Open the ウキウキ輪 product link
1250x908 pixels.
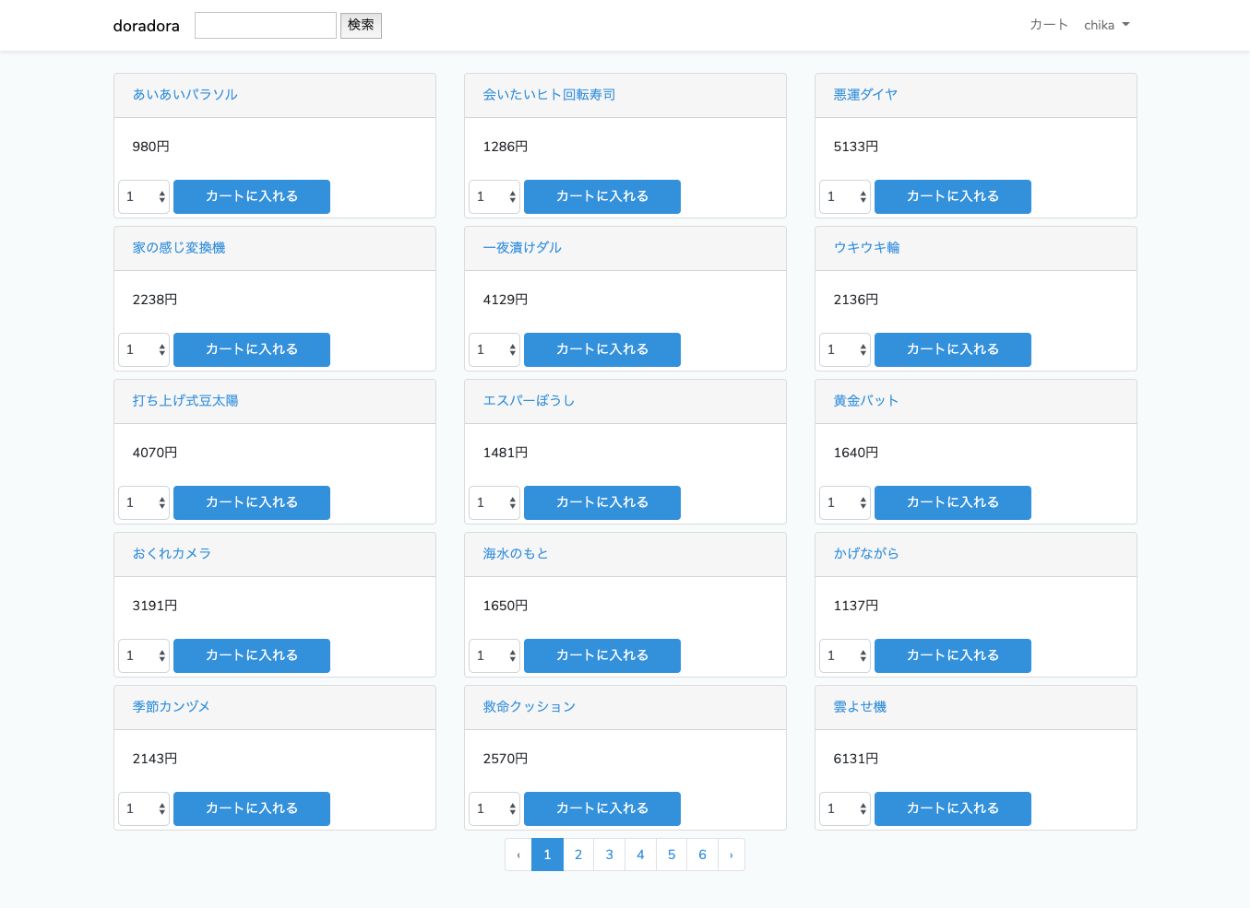tap(866, 248)
